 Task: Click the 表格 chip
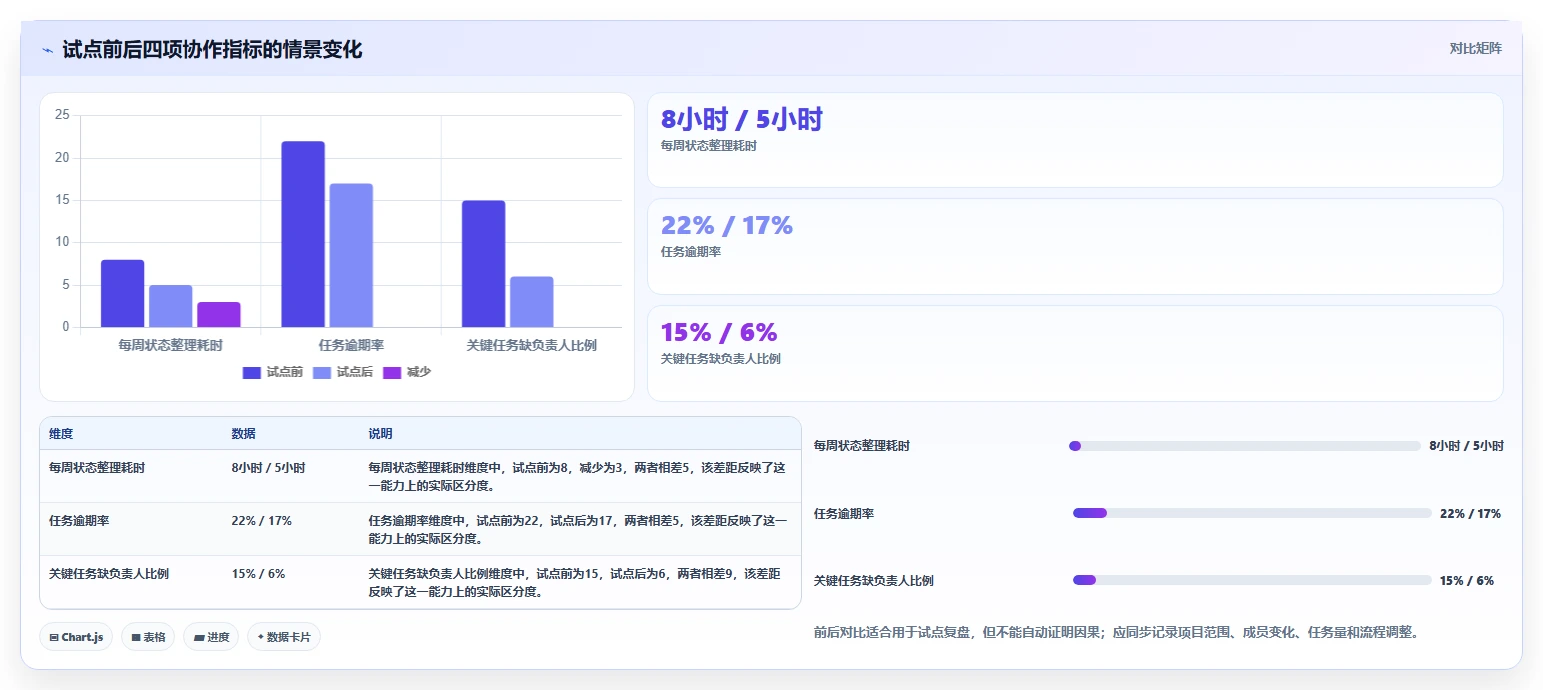(148, 637)
